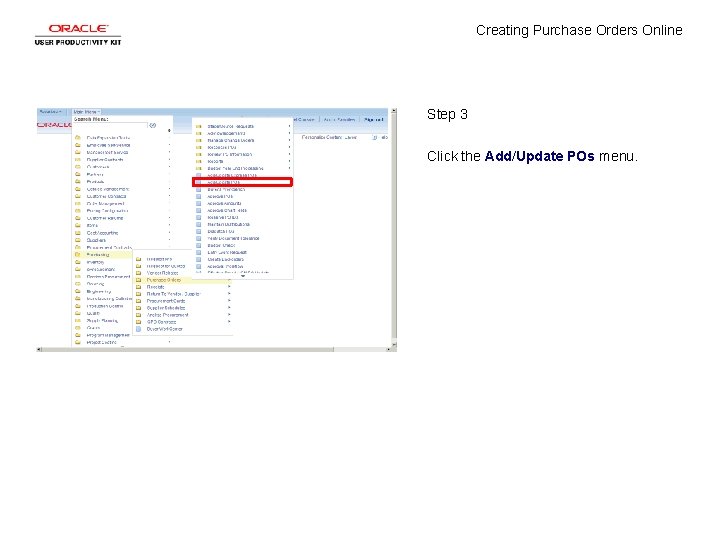This screenshot has height=540, width=720.
Task: Click the folder icon beside Manage Change Orders
Action: coord(199,140)
